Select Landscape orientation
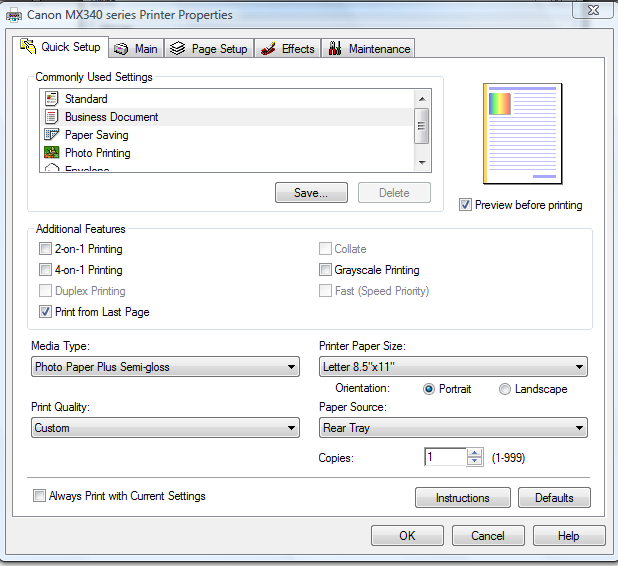The image size is (618, 566). [x=504, y=389]
